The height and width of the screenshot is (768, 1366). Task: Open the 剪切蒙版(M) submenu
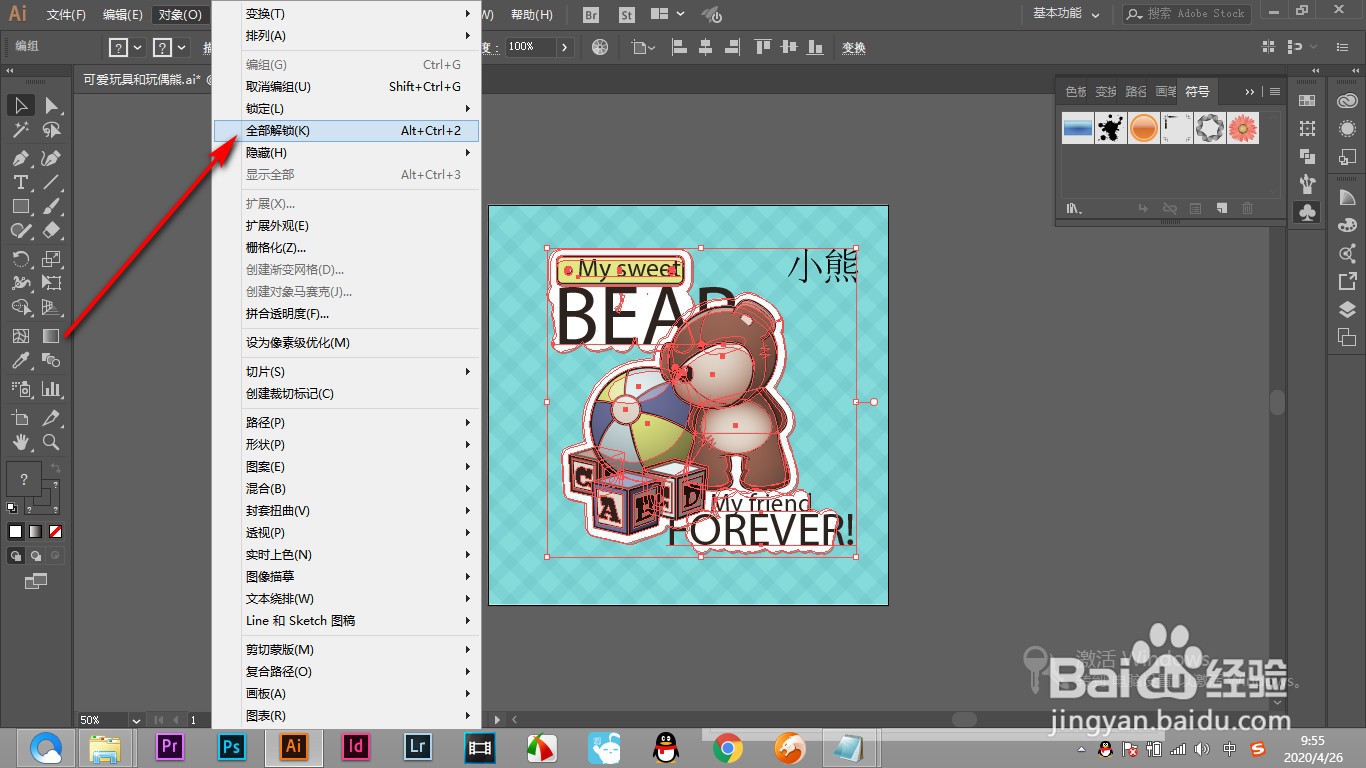346,650
